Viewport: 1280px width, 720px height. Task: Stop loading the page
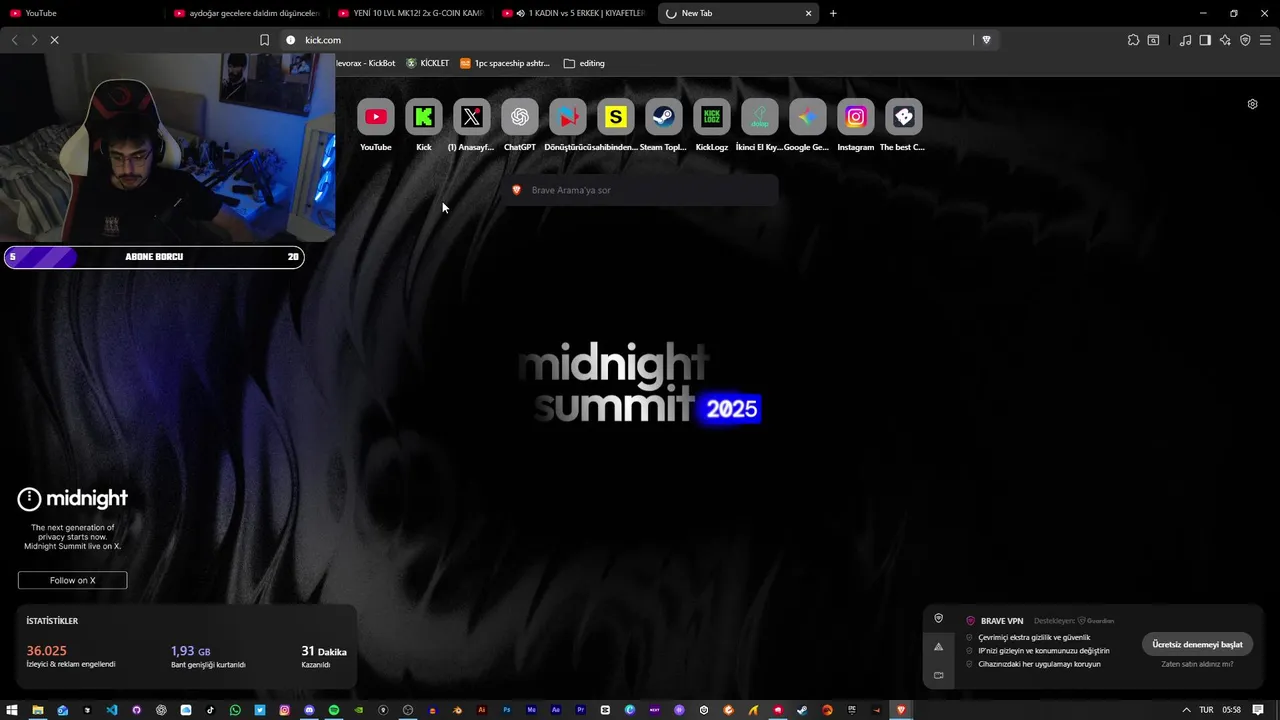click(54, 40)
